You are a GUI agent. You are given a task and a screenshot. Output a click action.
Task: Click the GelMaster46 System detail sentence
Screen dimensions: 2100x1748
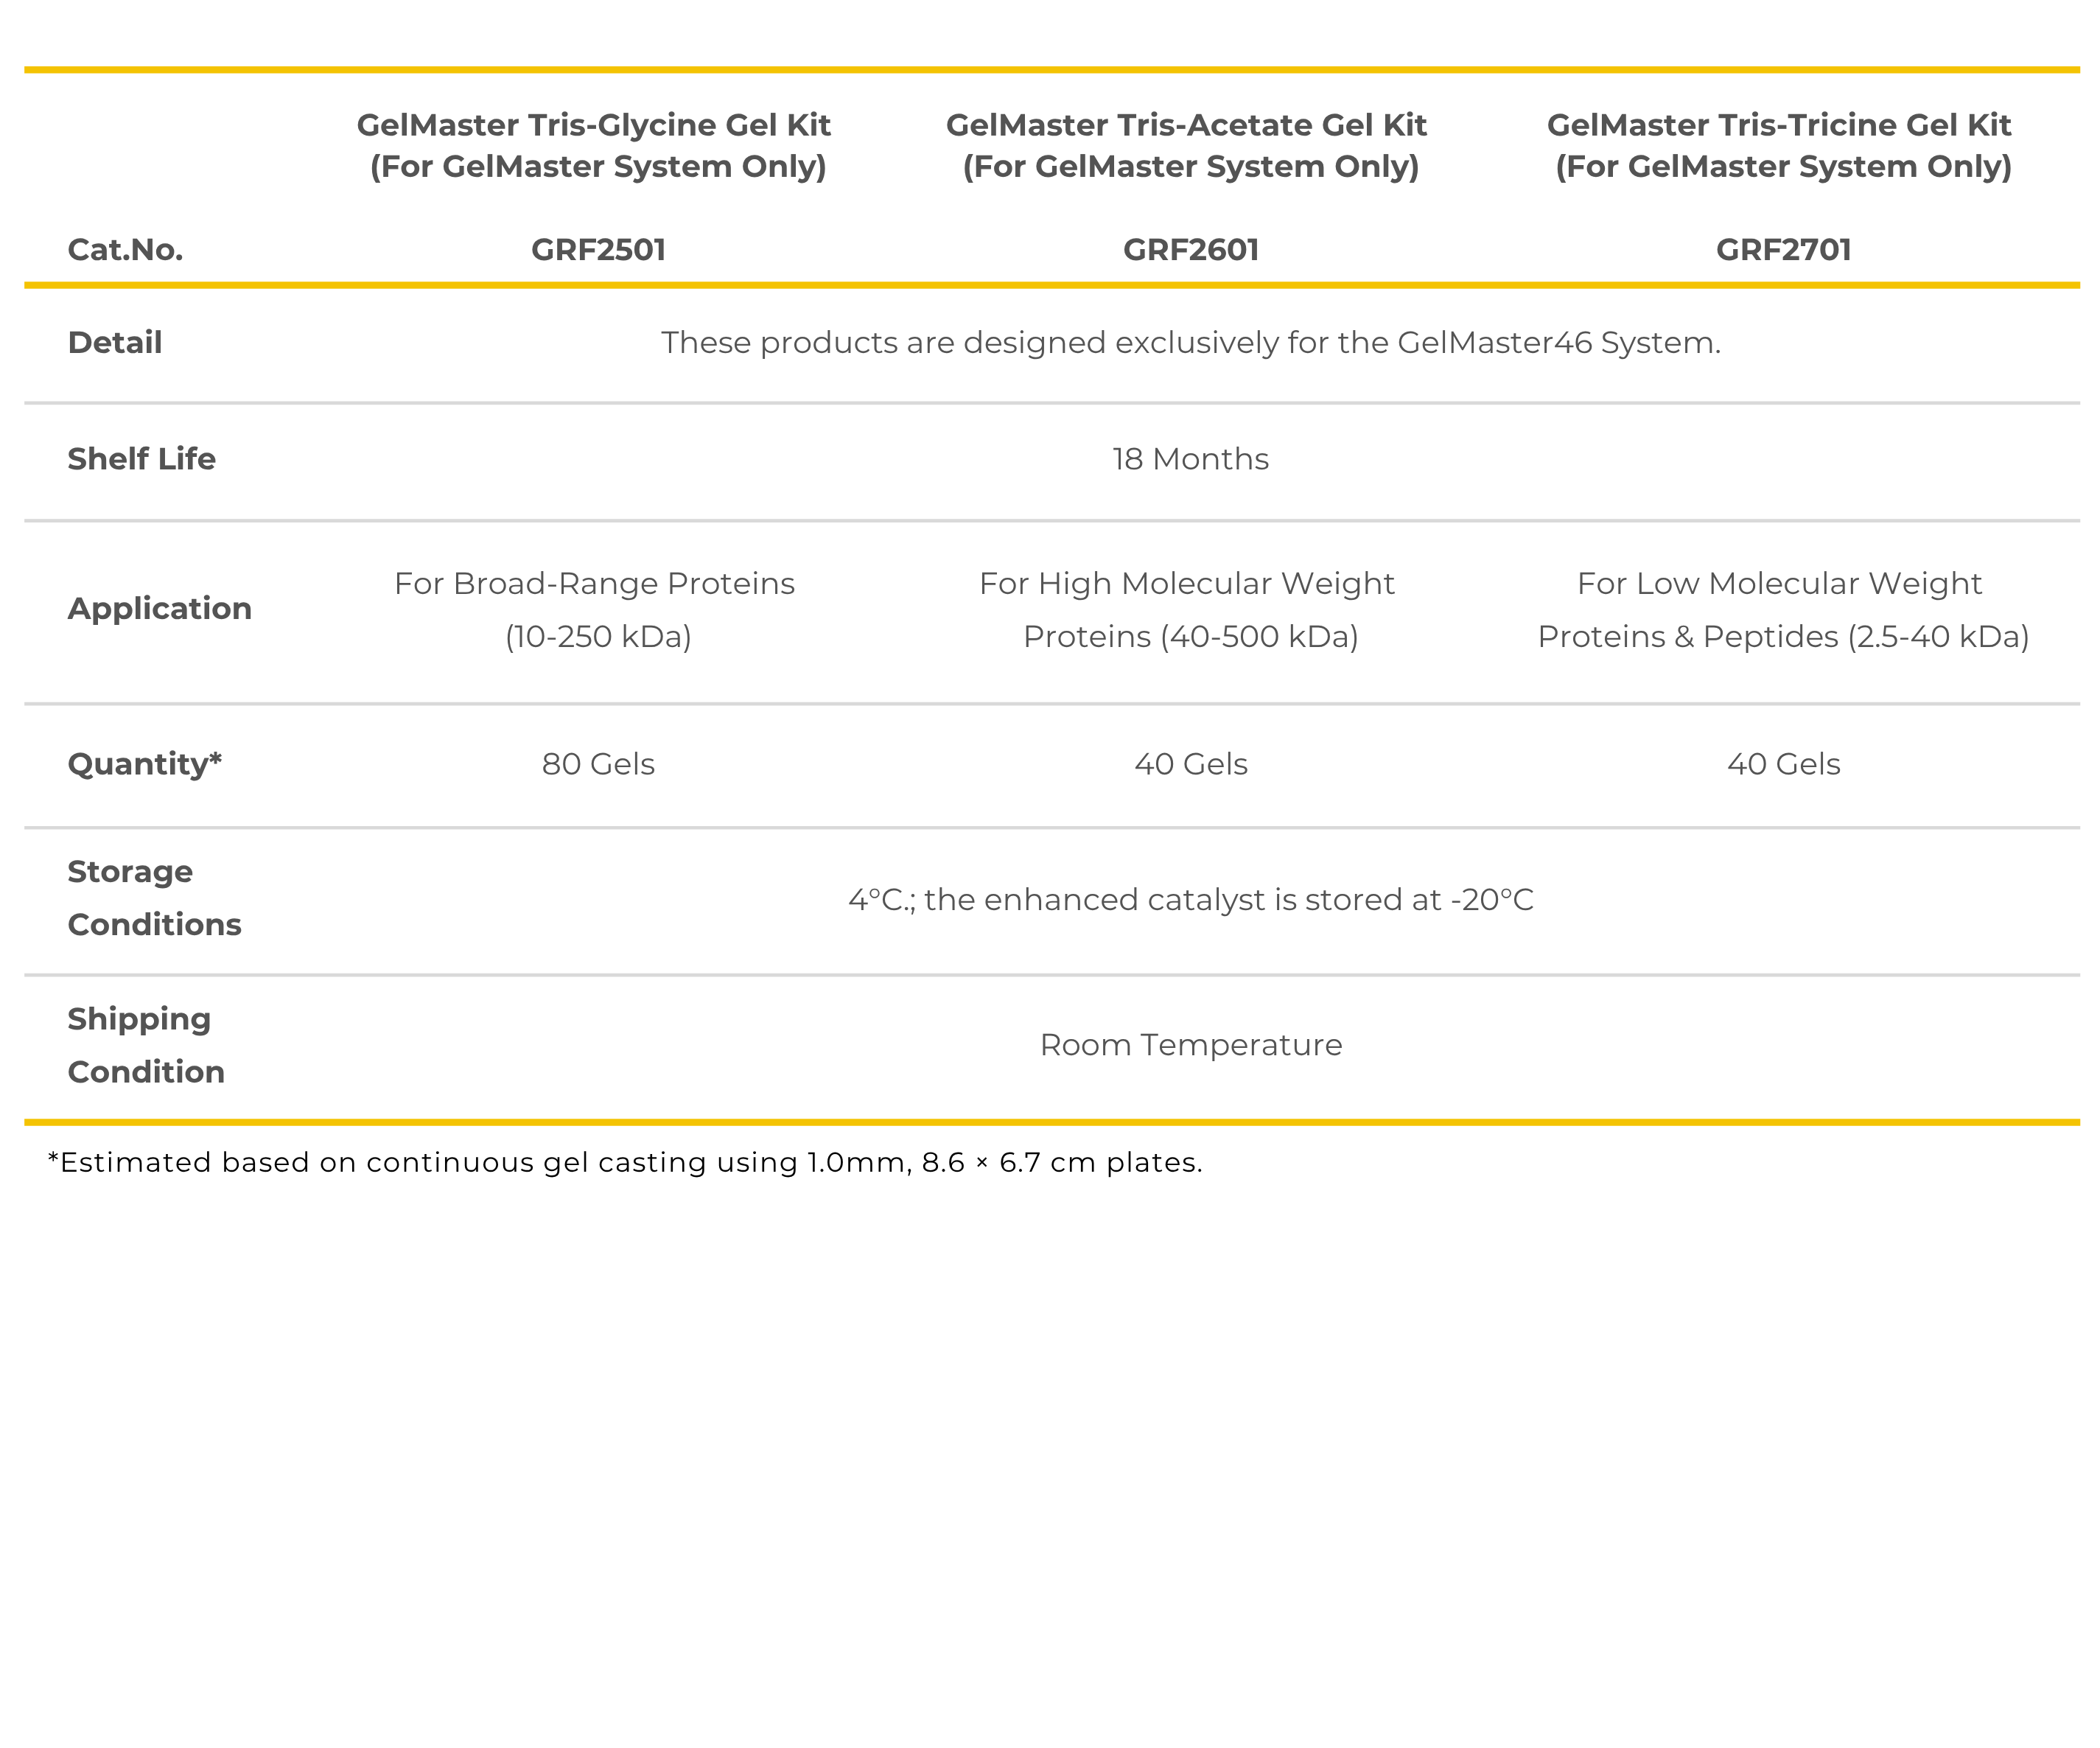[x=1190, y=342]
